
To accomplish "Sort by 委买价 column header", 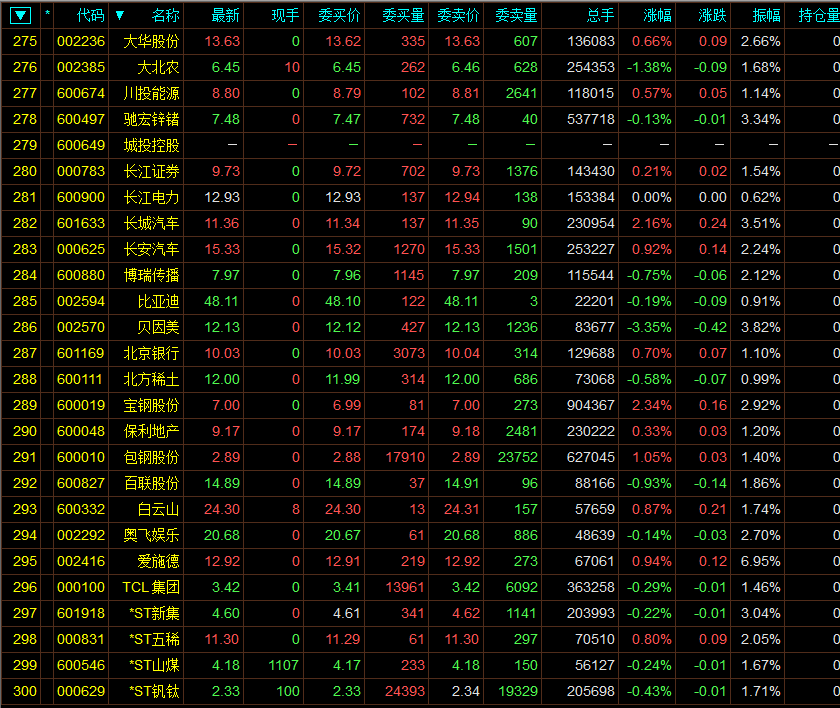I will [x=339, y=16].
